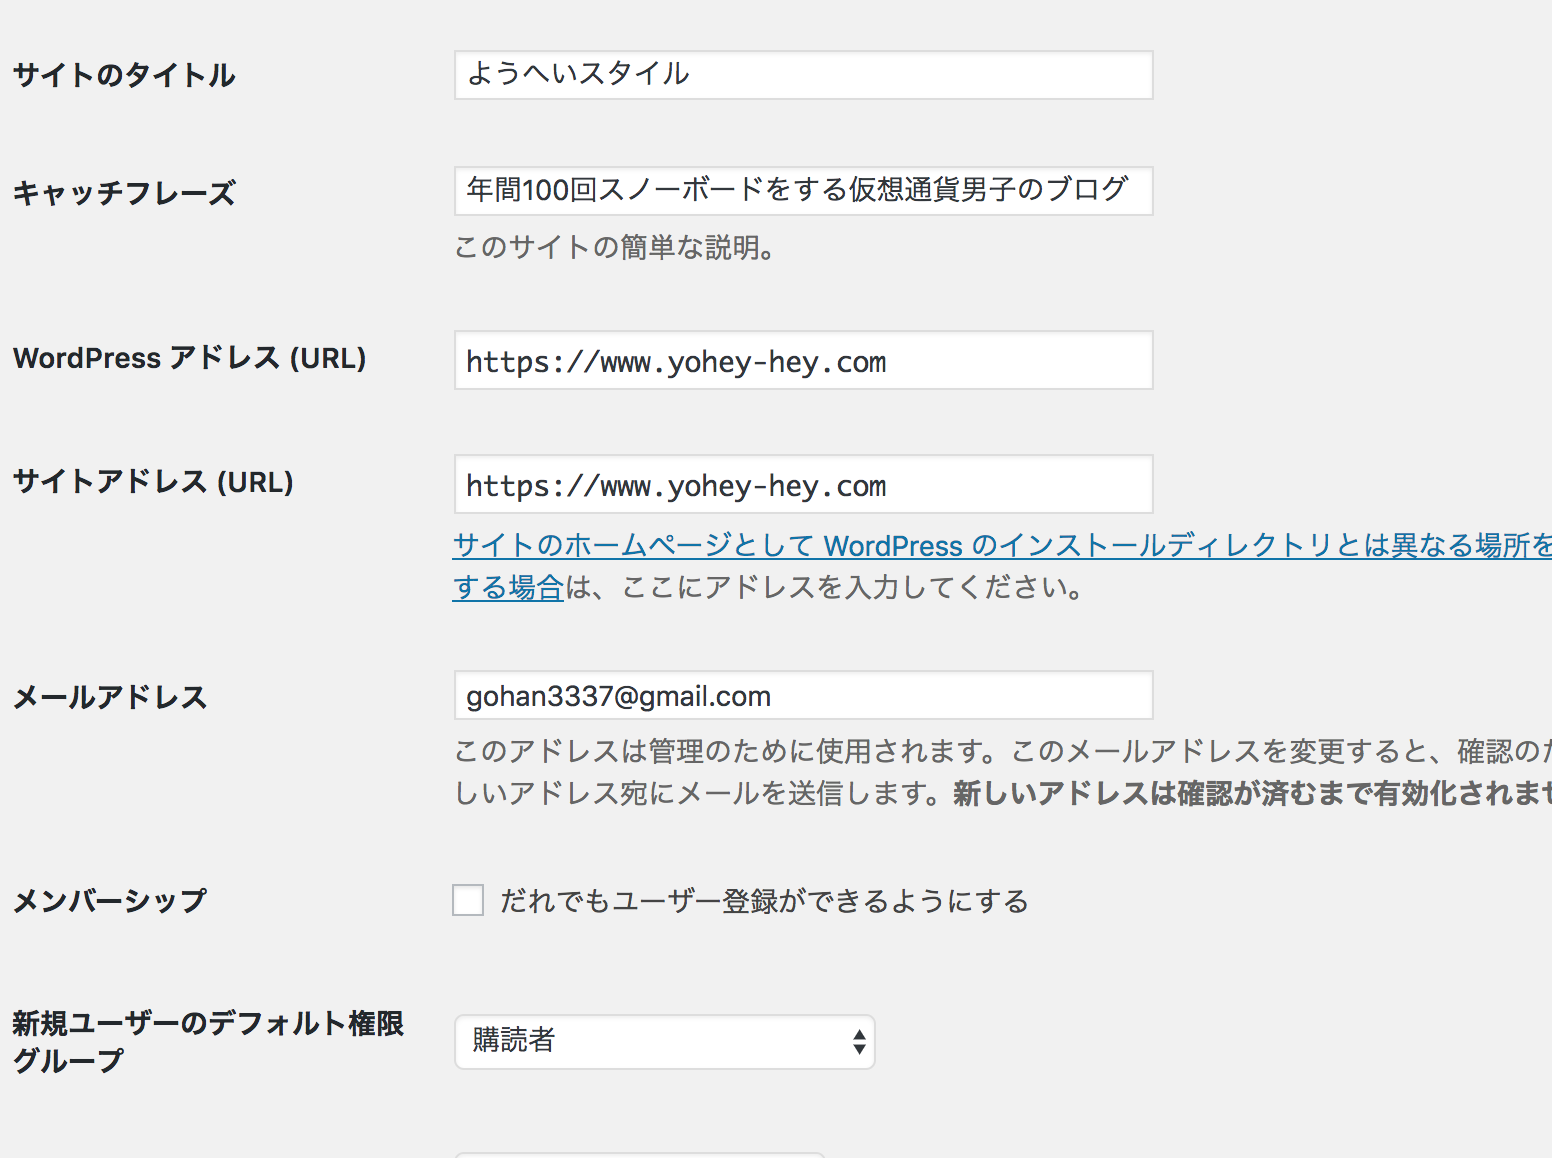Click the WordPress アドレス (URL) label

coord(189,358)
